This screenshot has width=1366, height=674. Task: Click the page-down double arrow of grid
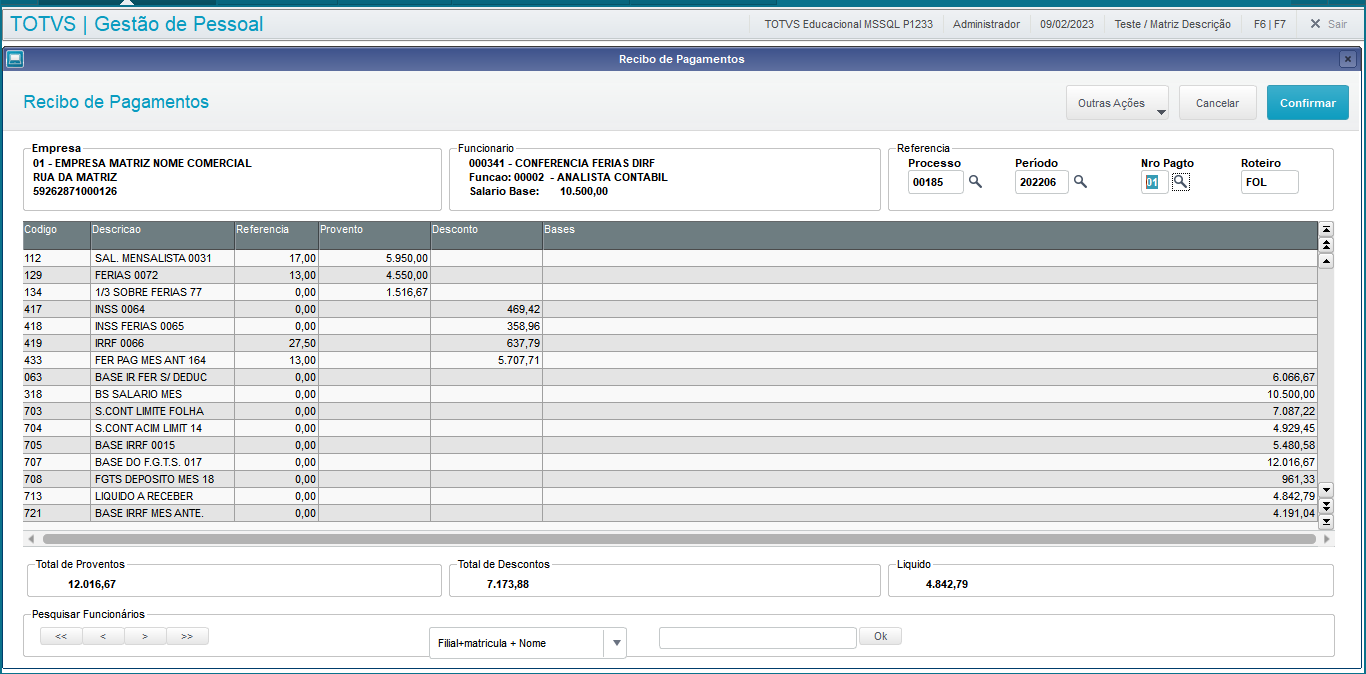click(x=1326, y=506)
